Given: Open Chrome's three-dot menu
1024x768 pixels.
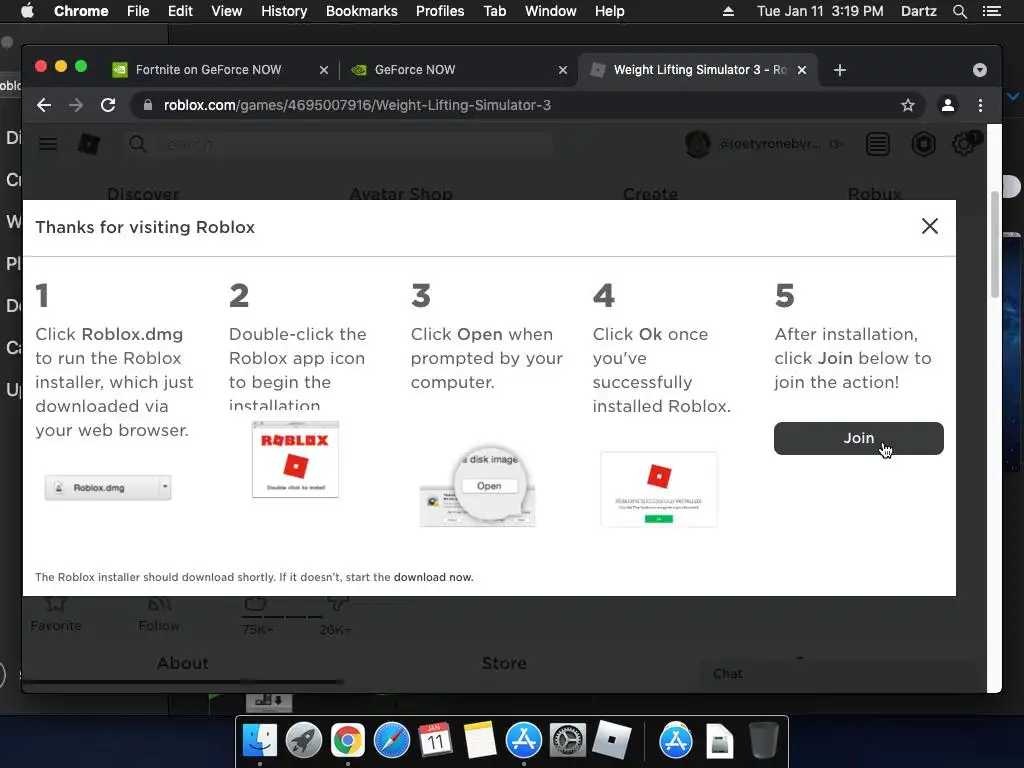Looking at the screenshot, I should coord(980,105).
